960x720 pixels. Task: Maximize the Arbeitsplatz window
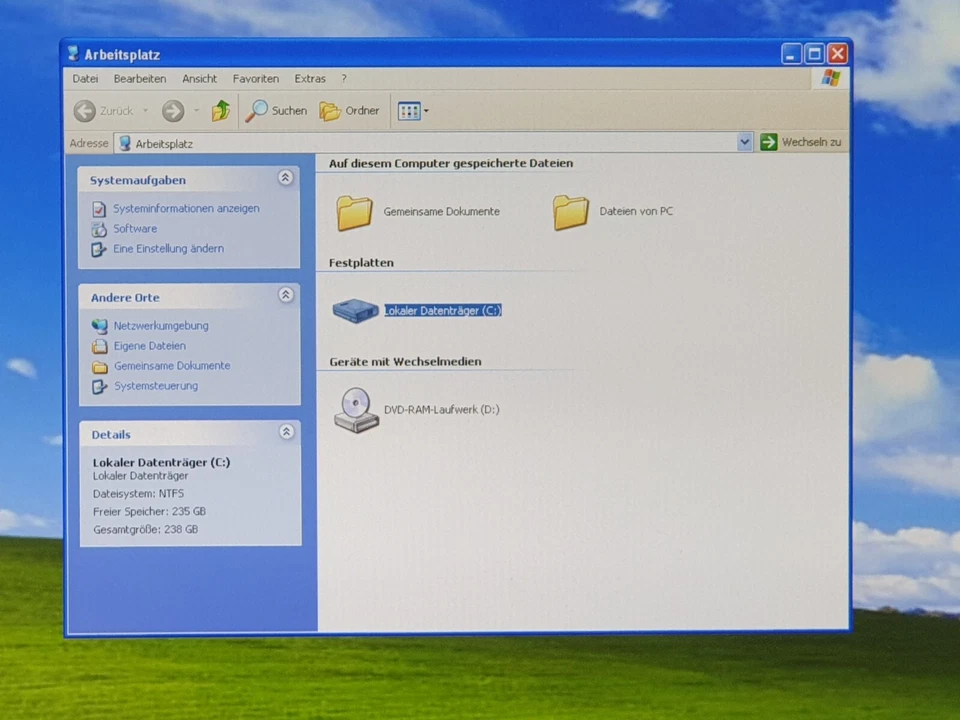pos(814,54)
